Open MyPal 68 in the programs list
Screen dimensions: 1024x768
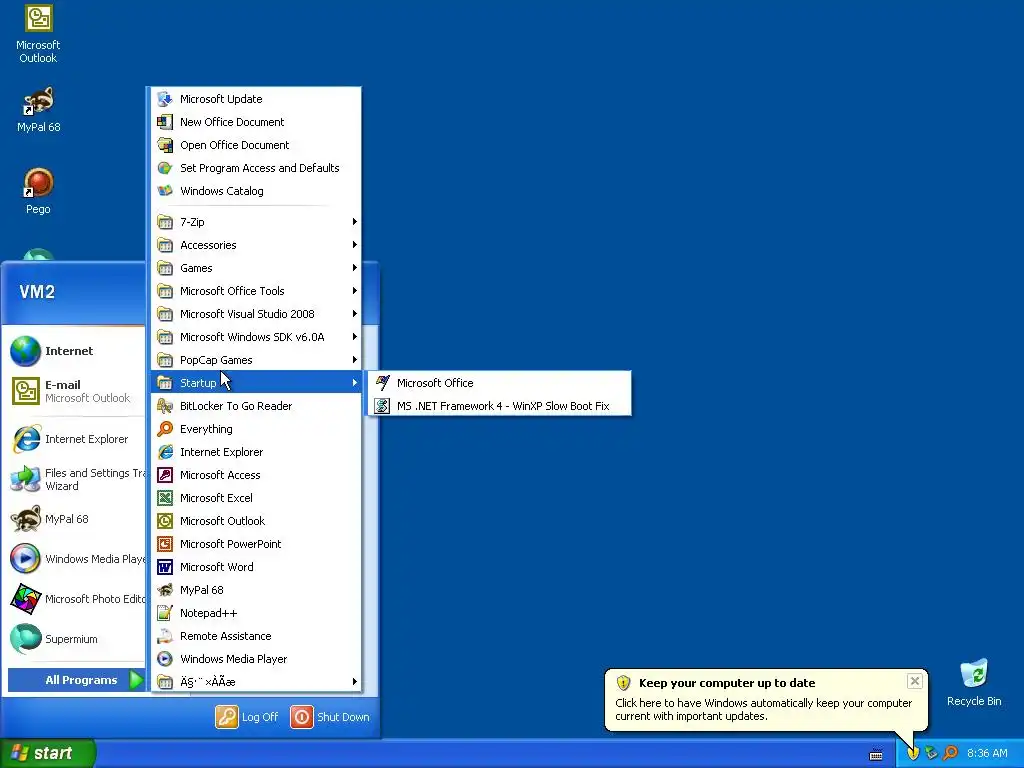[256, 590]
